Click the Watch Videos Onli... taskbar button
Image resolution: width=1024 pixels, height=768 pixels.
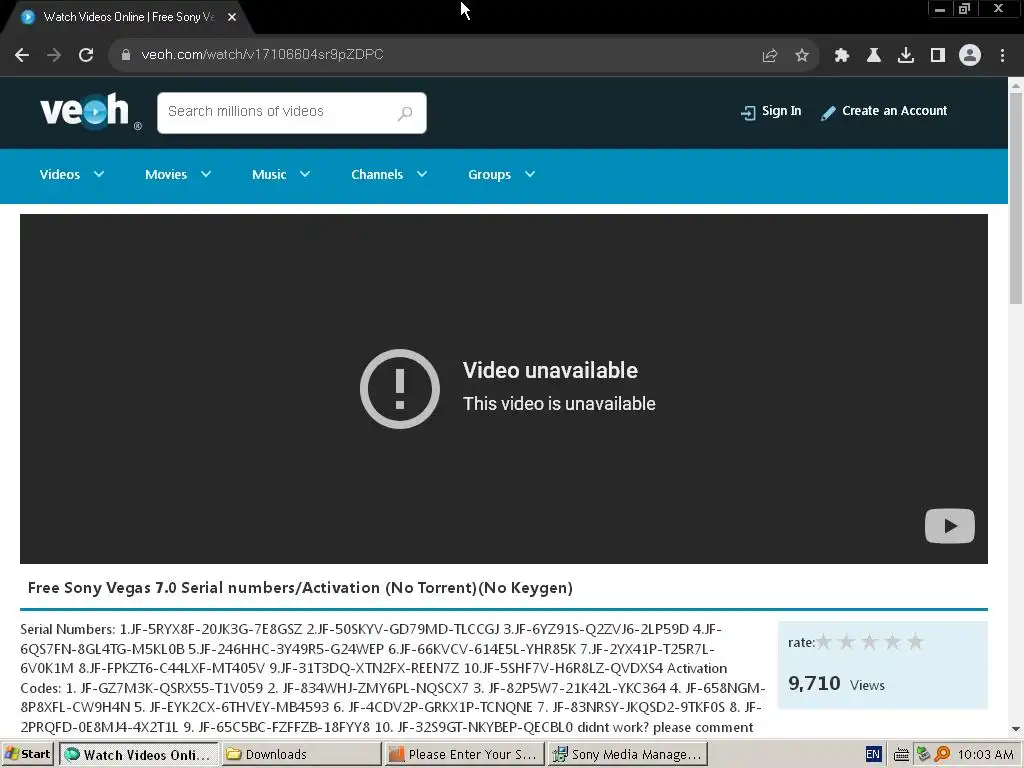pos(138,754)
